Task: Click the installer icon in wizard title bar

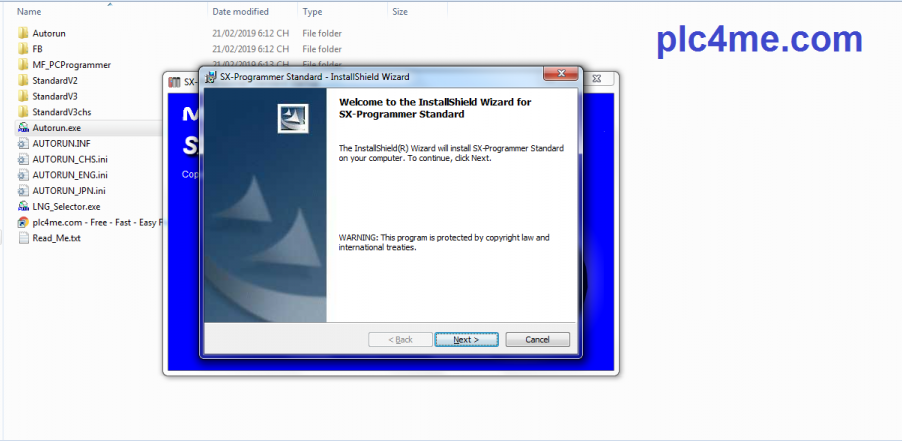Action: coord(211,77)
